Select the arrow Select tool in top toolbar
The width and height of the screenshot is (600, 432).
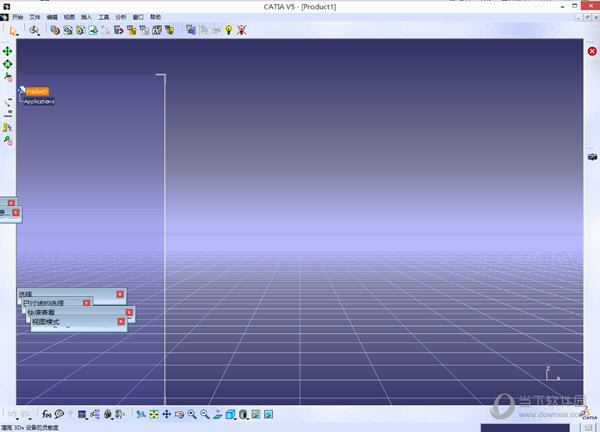click(13, 30)
